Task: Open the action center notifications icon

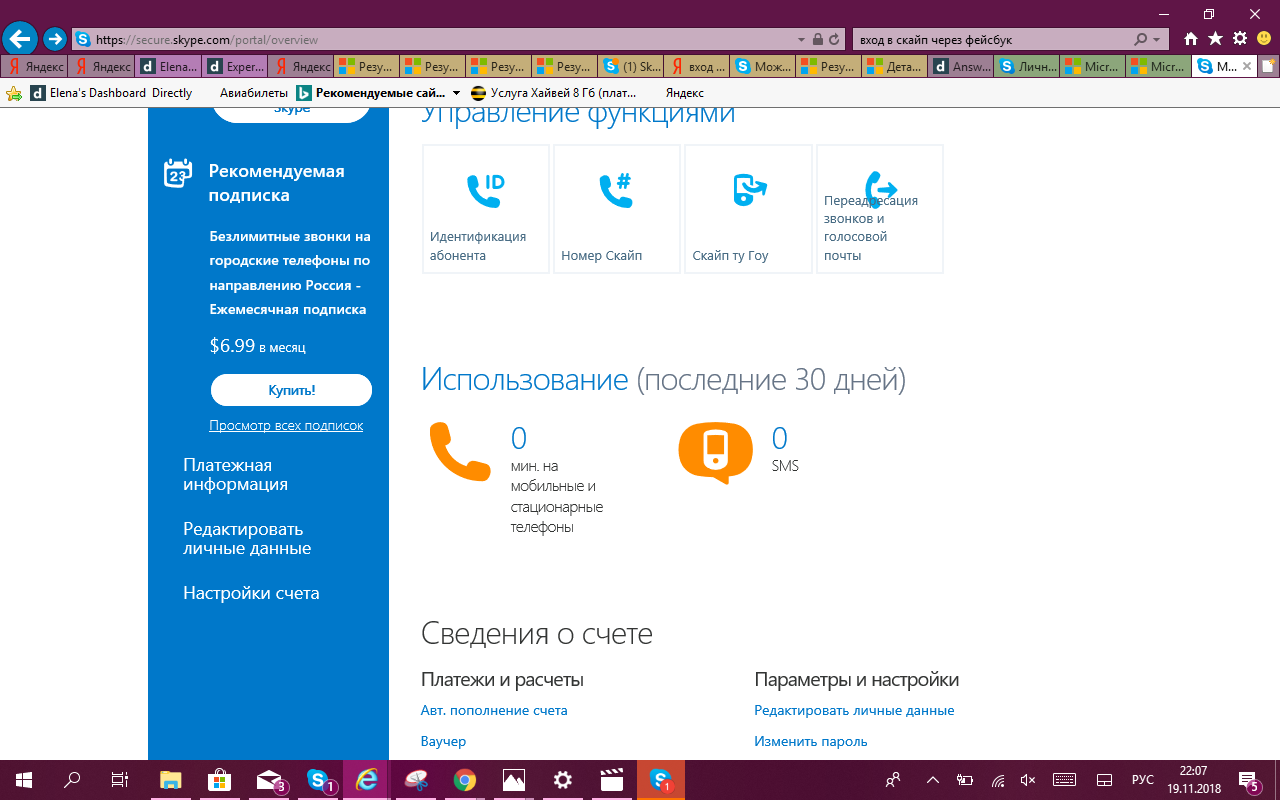Action: pos(1249,780)
